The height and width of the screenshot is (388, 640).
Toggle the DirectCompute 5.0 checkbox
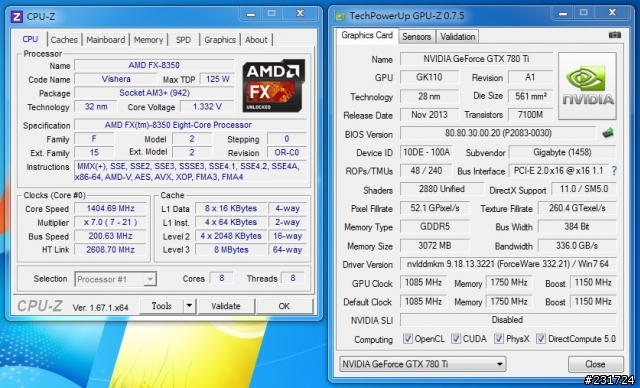tap(541, 339)
